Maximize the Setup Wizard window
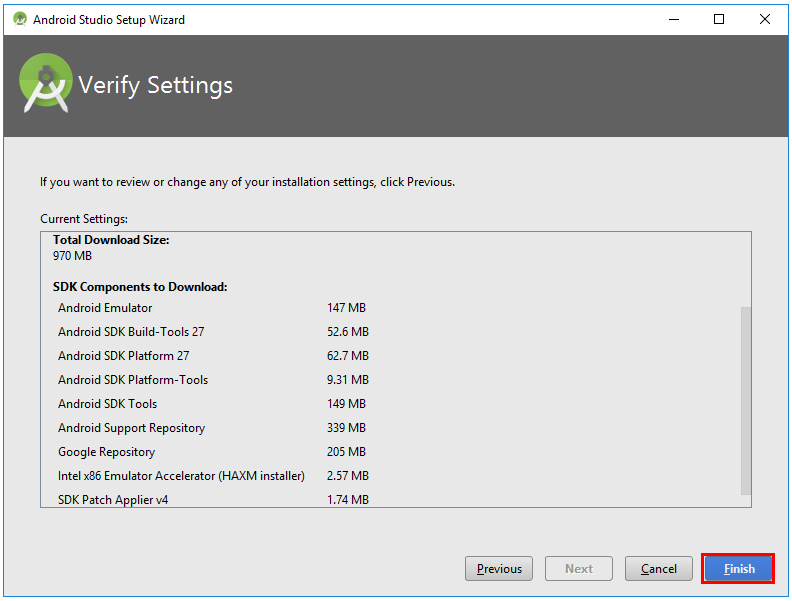 coord(719,19)
